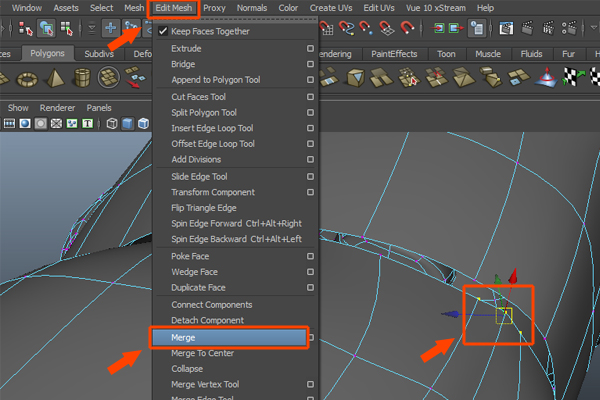This screenshot has height=400, width=600.
Task: Open Merge option box square
Action: coord(311,338)
